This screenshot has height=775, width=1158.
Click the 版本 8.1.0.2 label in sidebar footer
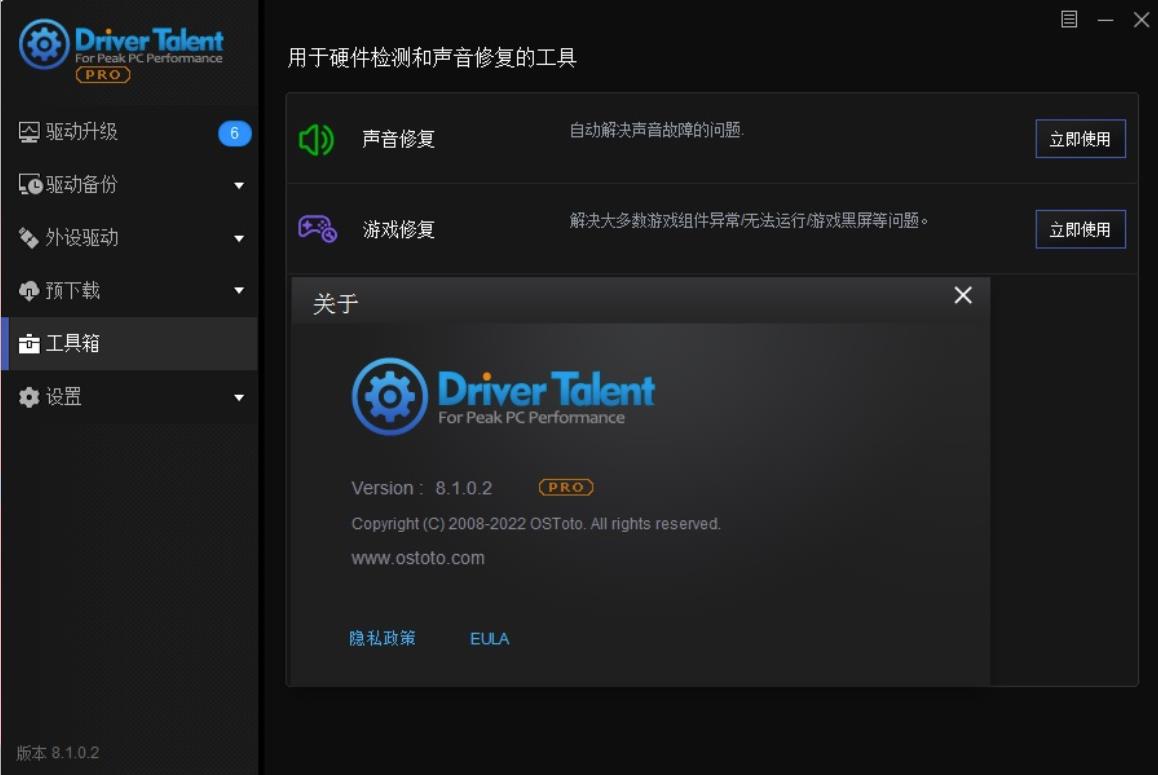tap(58, 753)
